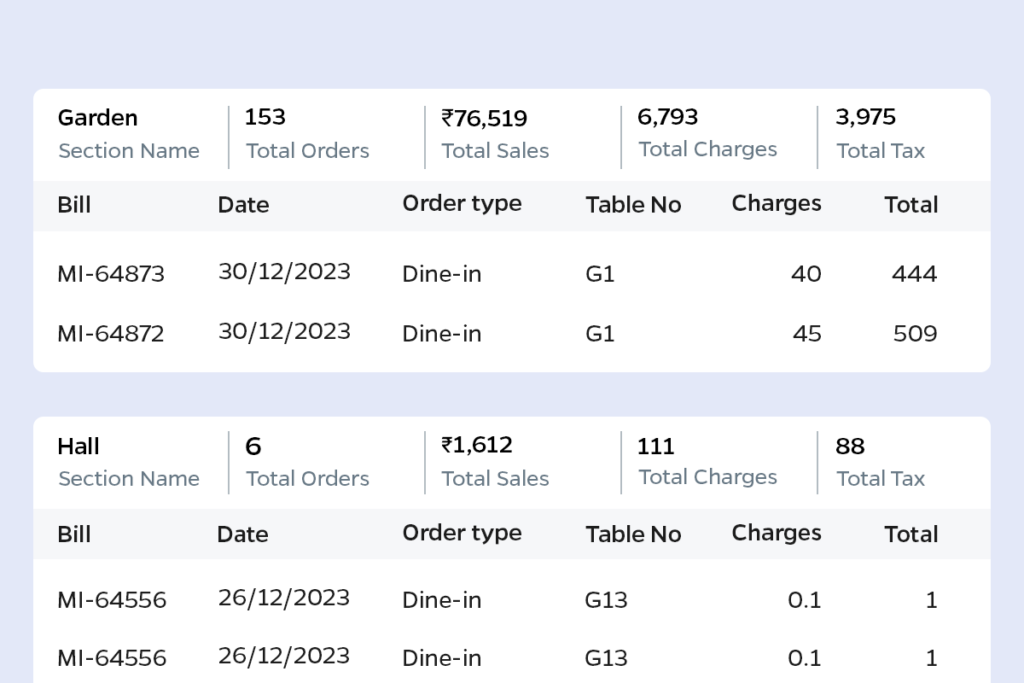Open bill MI-64872
The width and height of the screenshot is (1024, 683).
[111, 334]
